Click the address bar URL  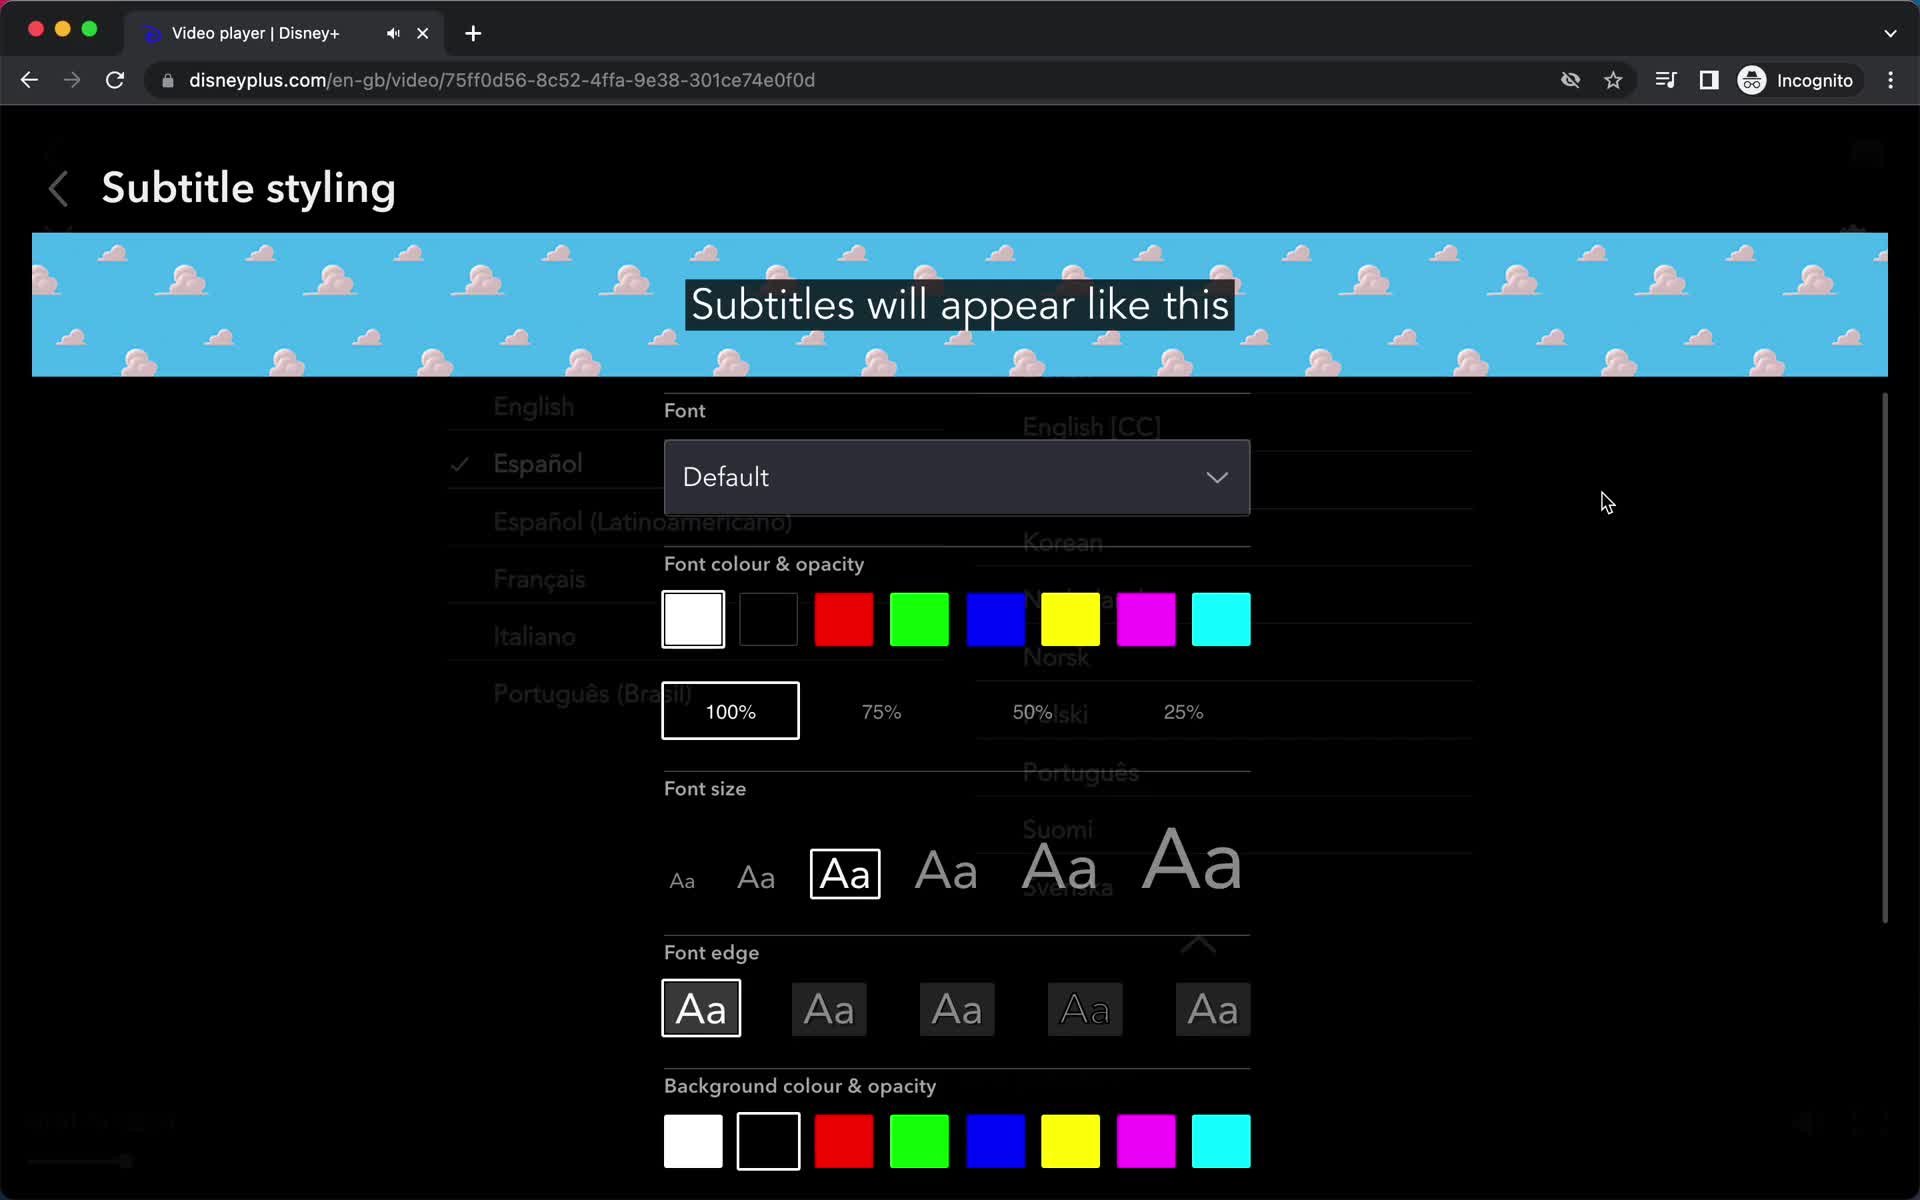click(502, 80)
